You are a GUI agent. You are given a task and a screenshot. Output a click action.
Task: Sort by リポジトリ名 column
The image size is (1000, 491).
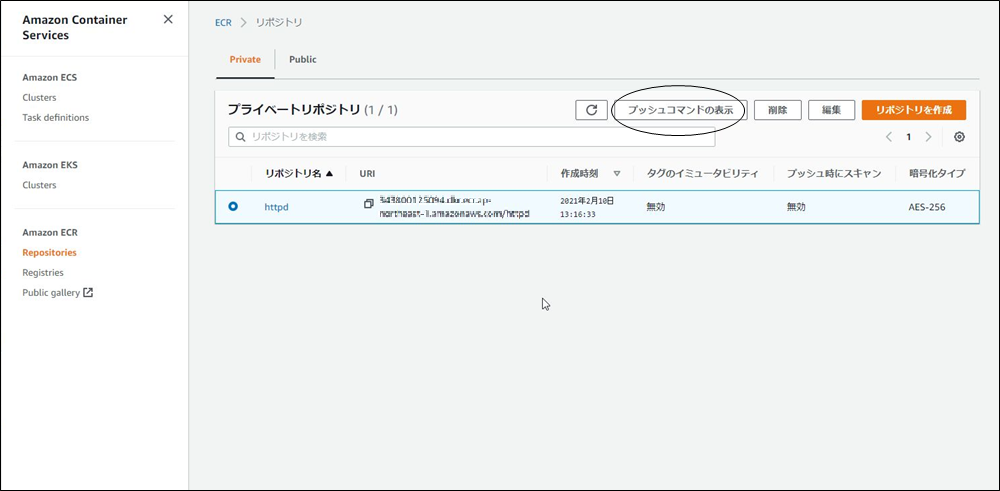click(x=299, y=173)
